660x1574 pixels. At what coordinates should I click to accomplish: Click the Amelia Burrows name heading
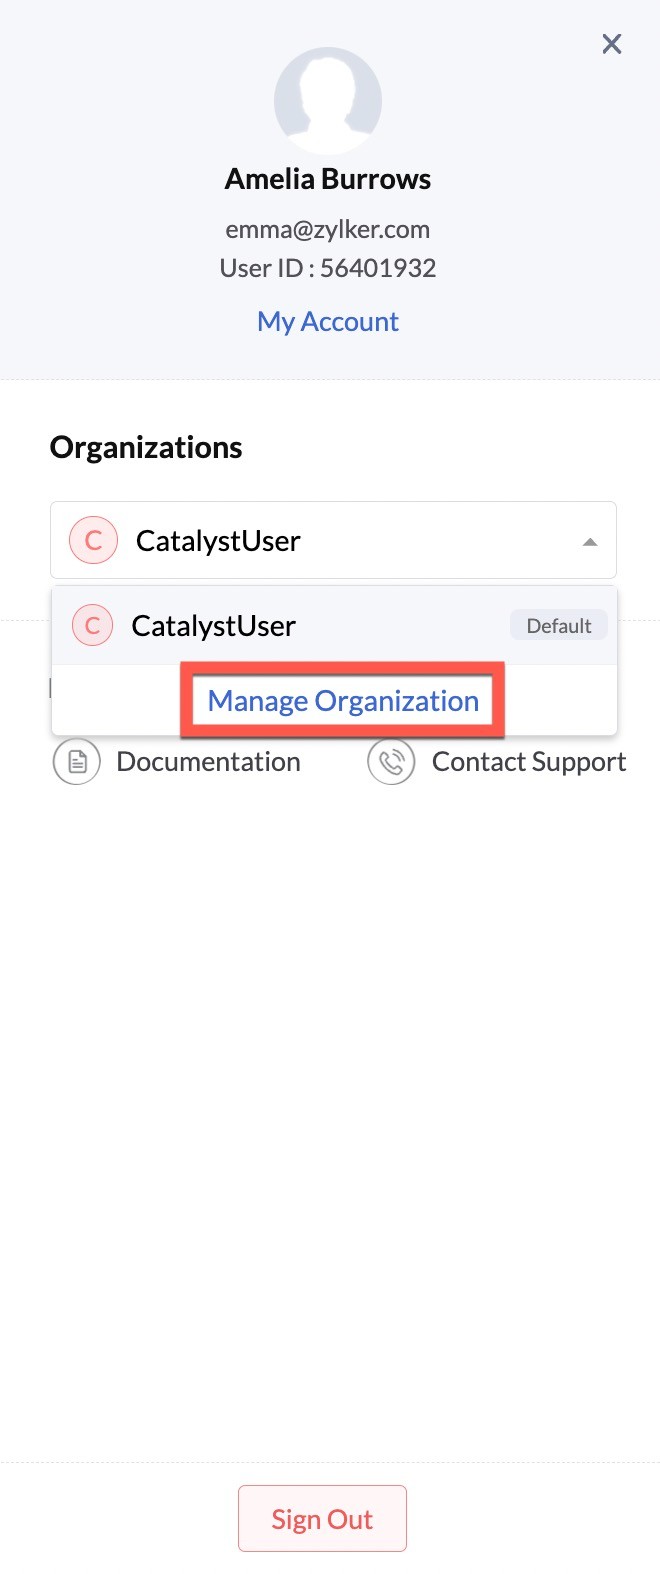(328, 179)
